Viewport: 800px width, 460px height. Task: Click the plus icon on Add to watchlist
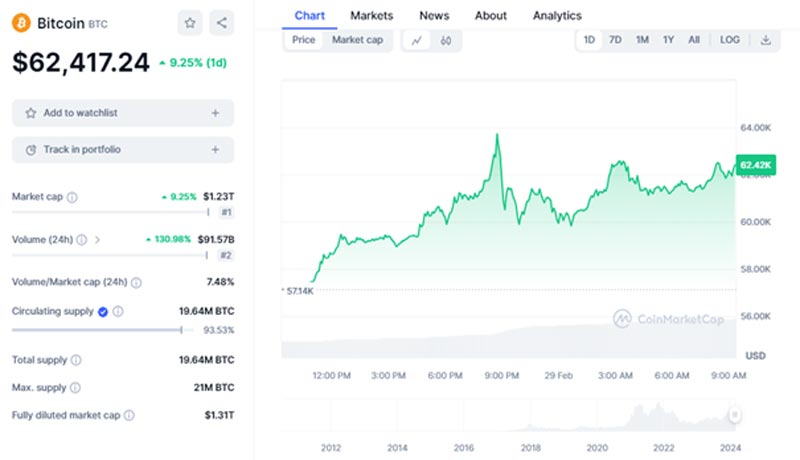click(215, 113)
